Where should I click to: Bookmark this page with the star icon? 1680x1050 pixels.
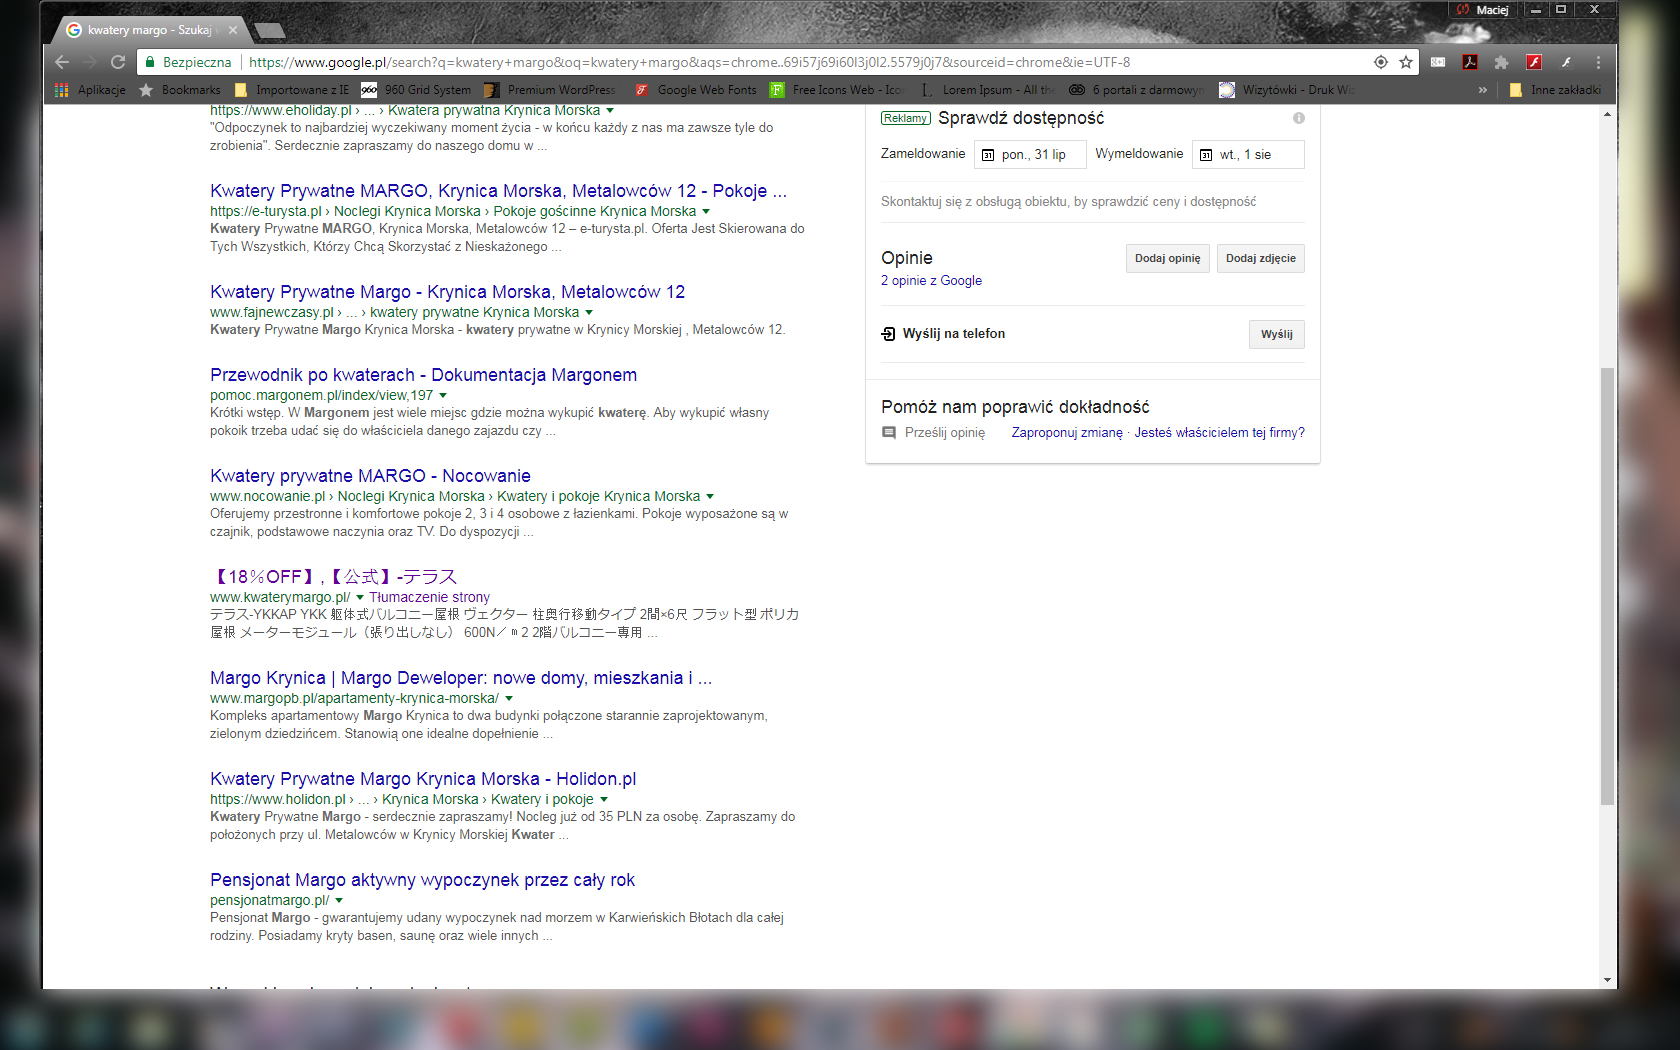point(1406,62)
